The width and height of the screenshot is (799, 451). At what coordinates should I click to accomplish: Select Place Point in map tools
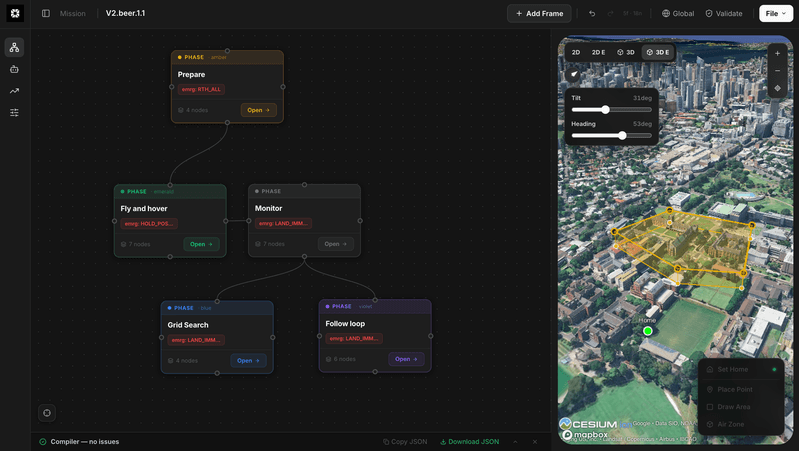(x=740, y=389)
